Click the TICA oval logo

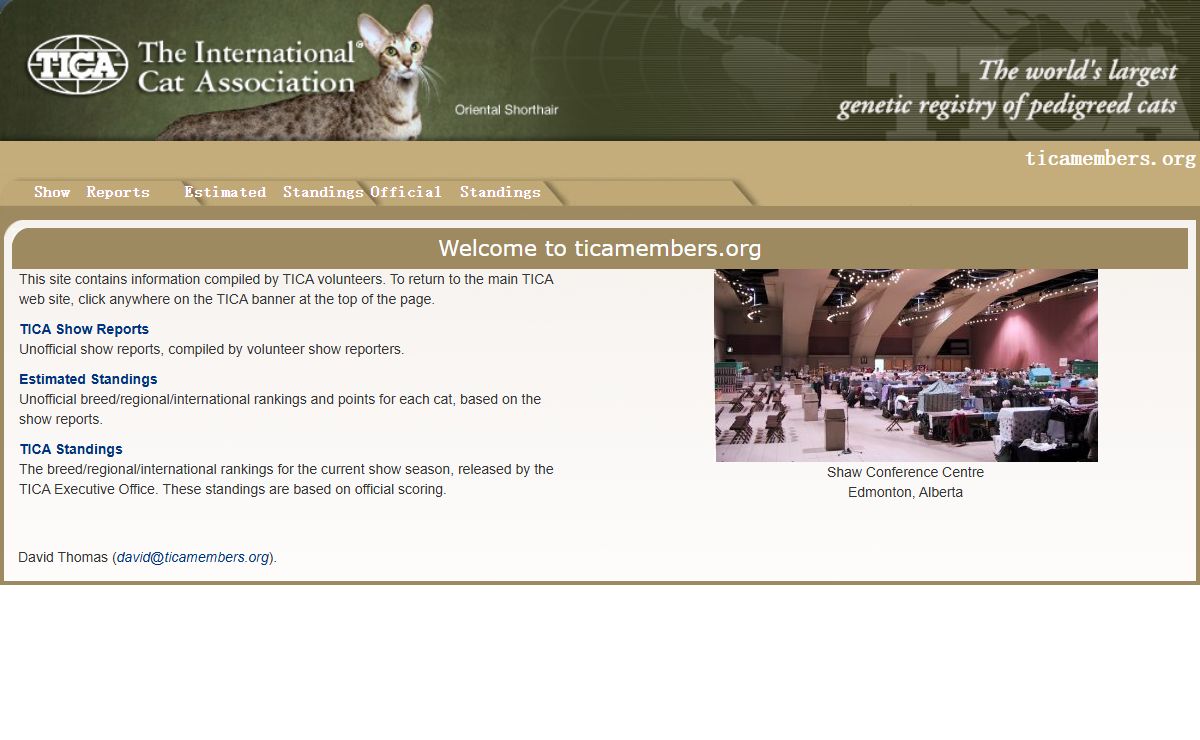coord(77,65)
